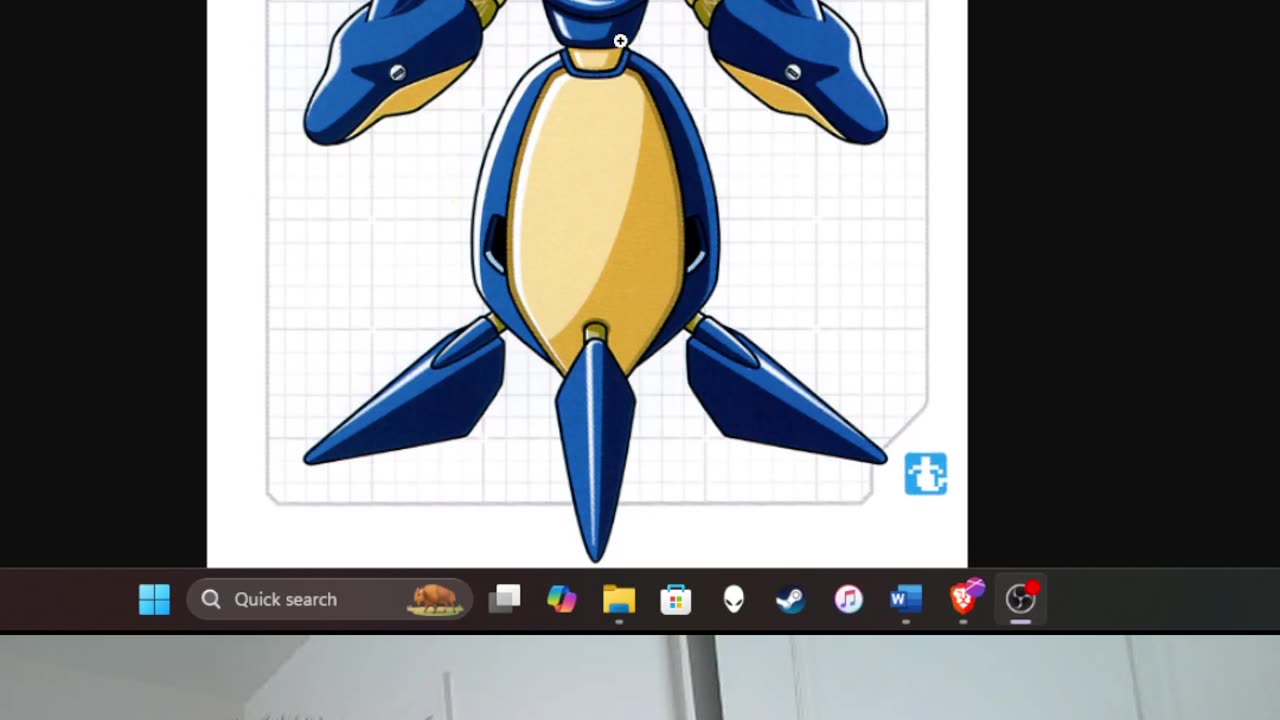Launch Alienware Command Center from the taskbar

click(x=734, y=599)
